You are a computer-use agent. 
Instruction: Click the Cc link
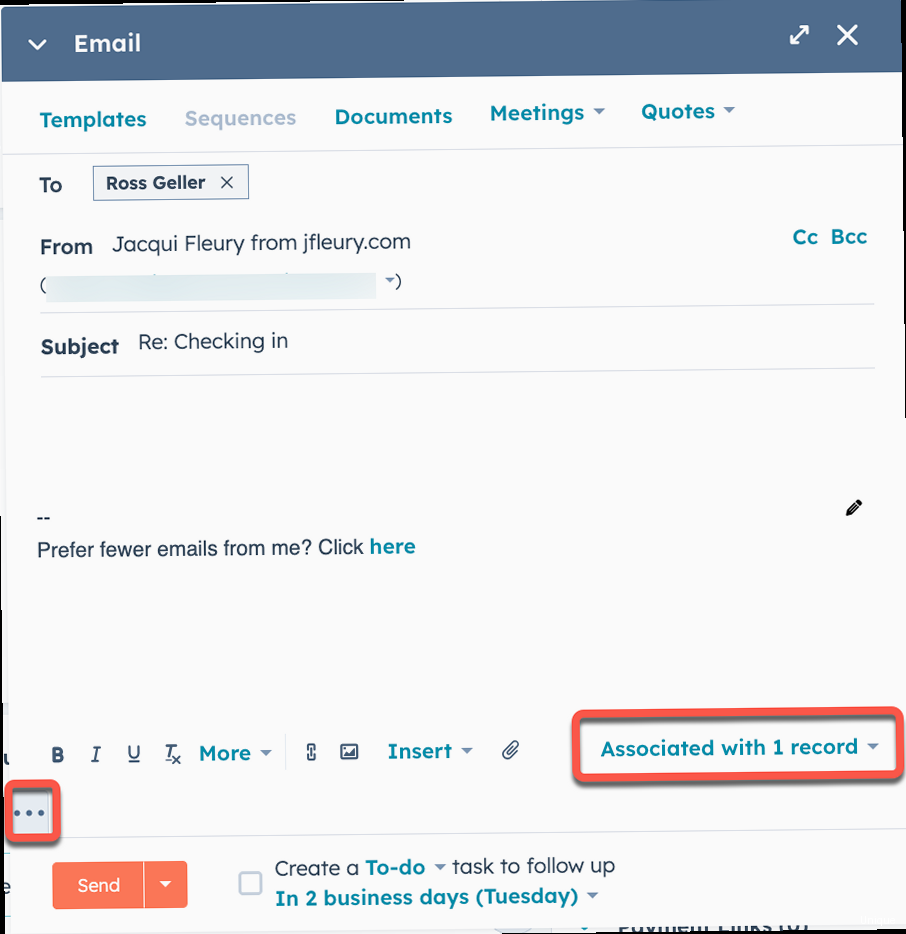(x=805, y=237)
